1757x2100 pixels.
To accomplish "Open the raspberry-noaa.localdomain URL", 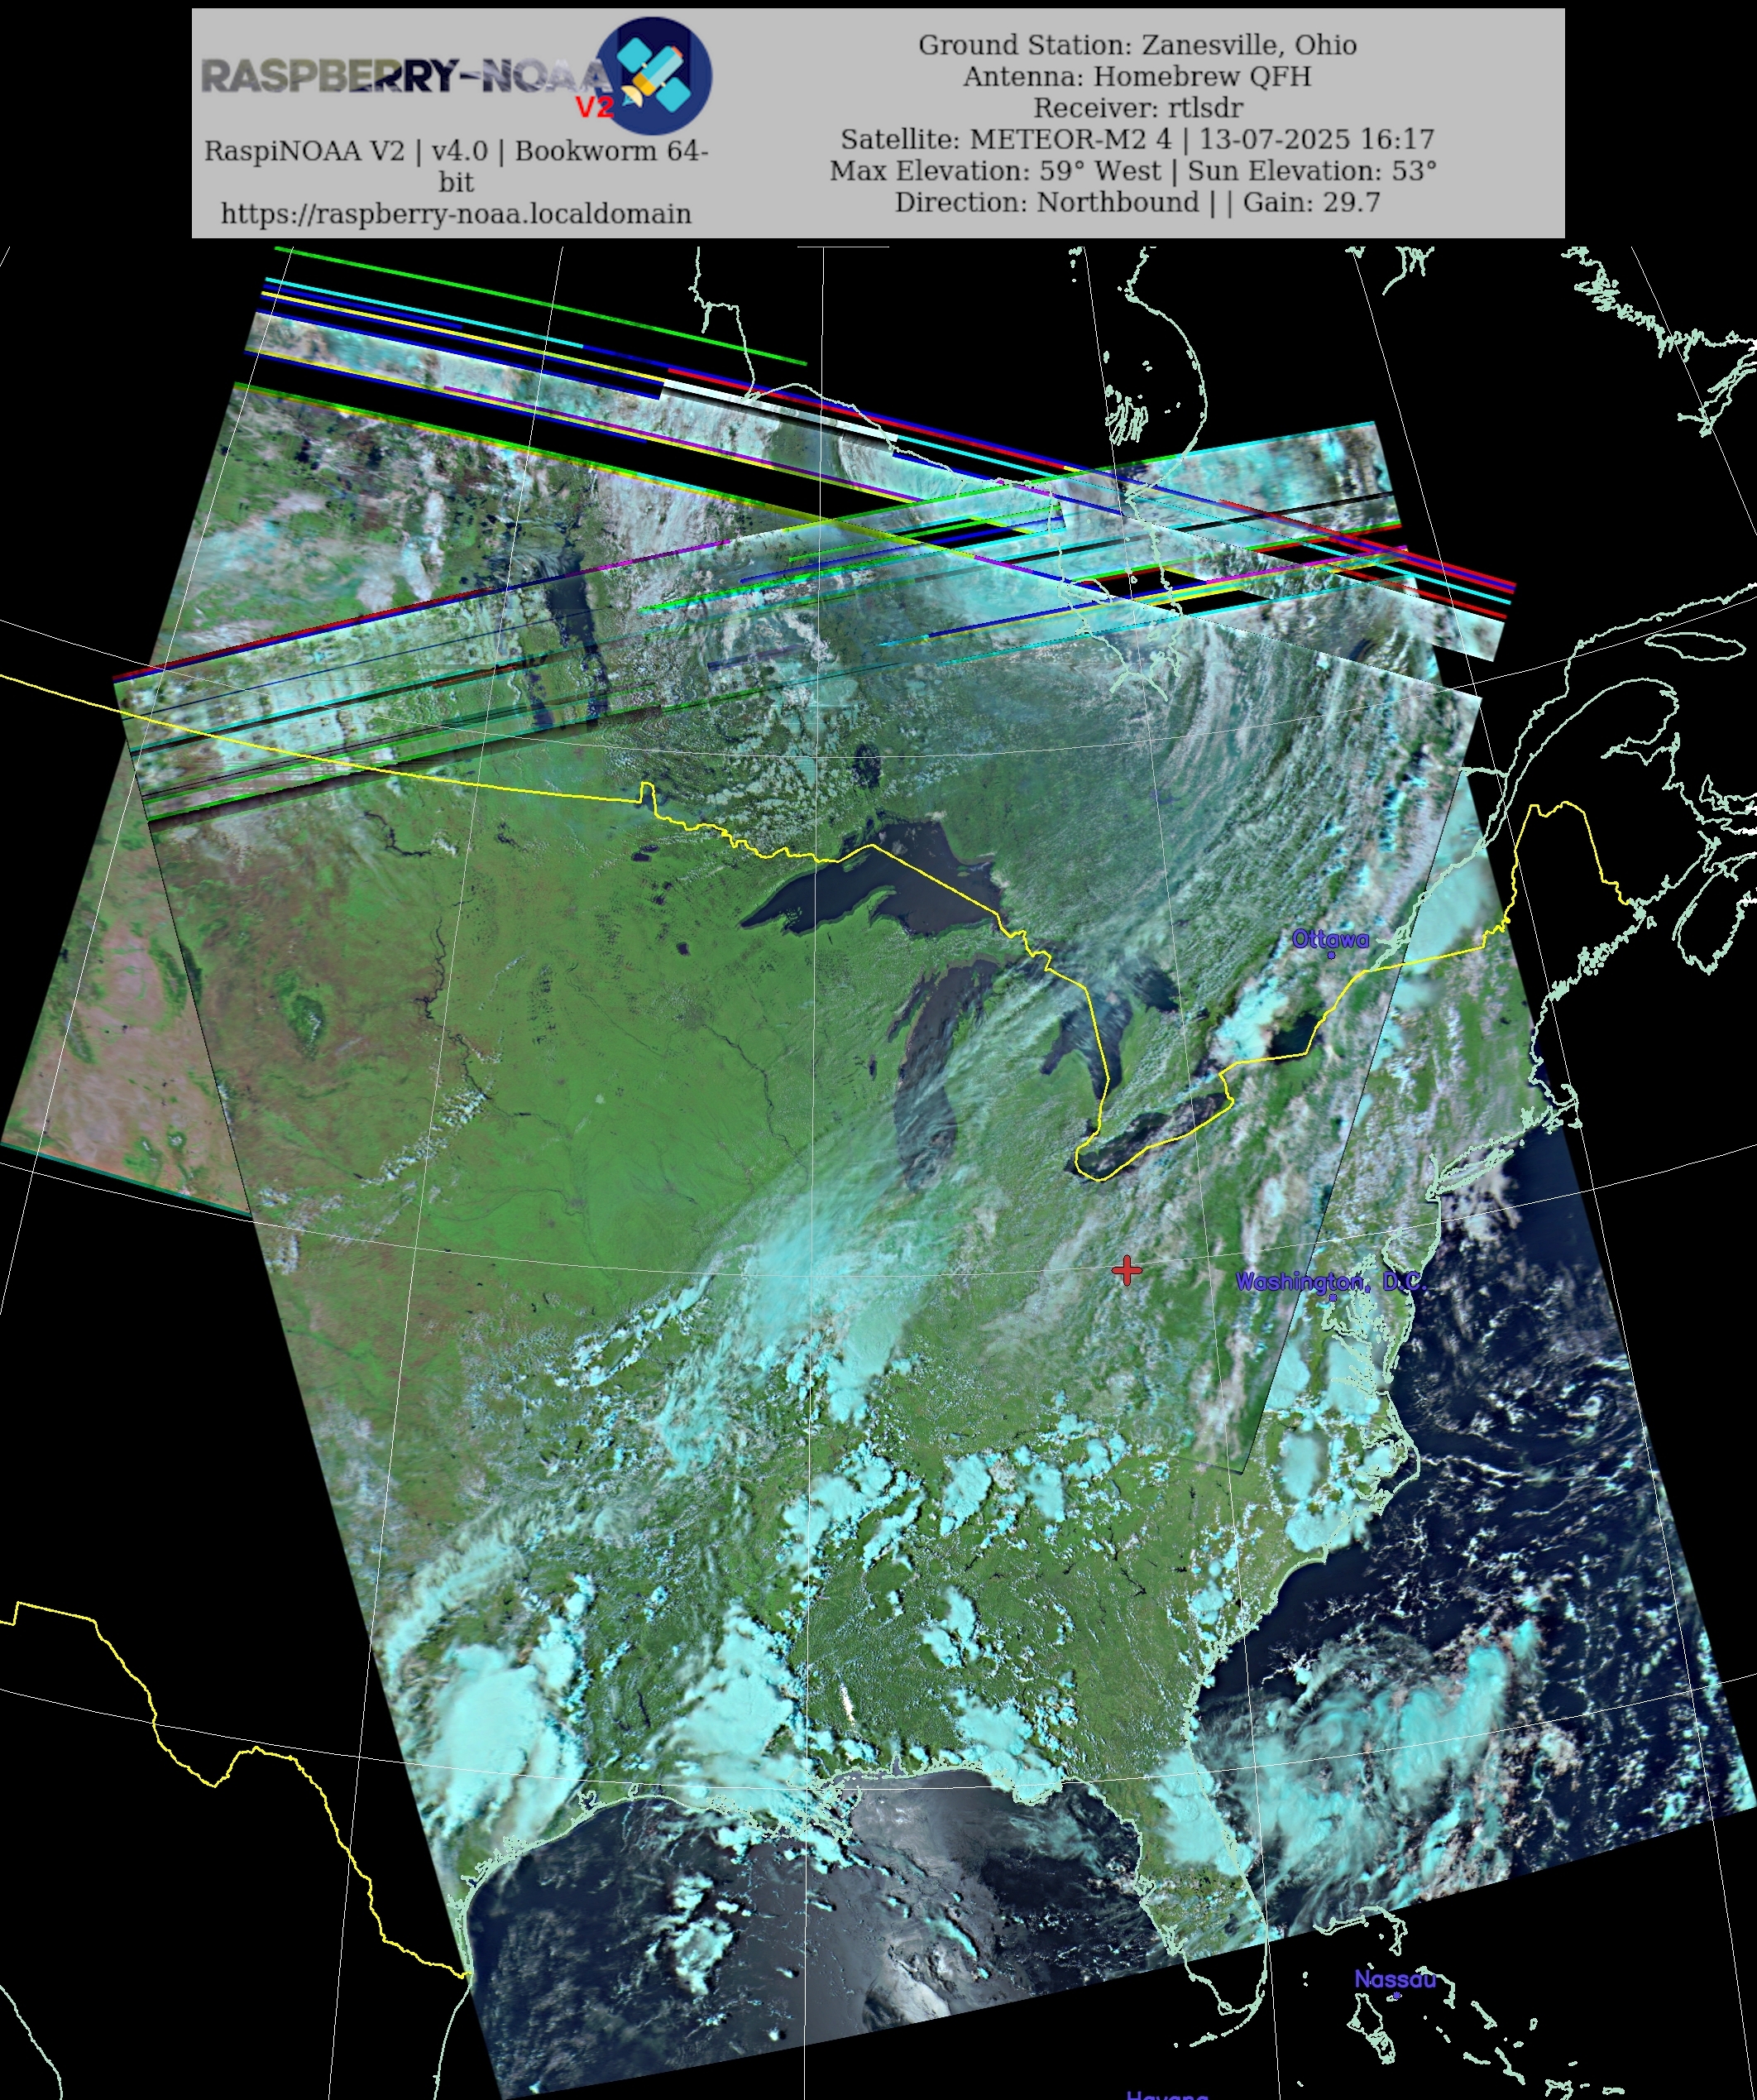I will pyautogui.click(x=456, y=214).
